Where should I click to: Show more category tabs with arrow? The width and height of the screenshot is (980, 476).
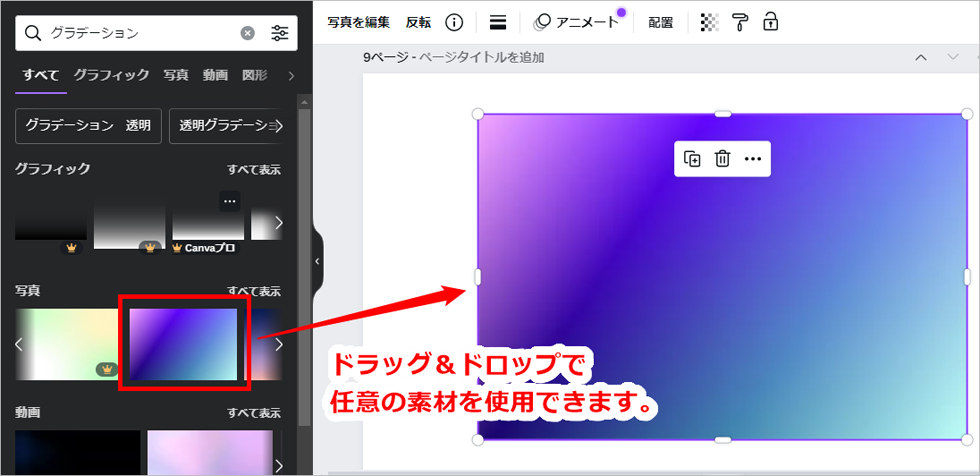(291, 76)
